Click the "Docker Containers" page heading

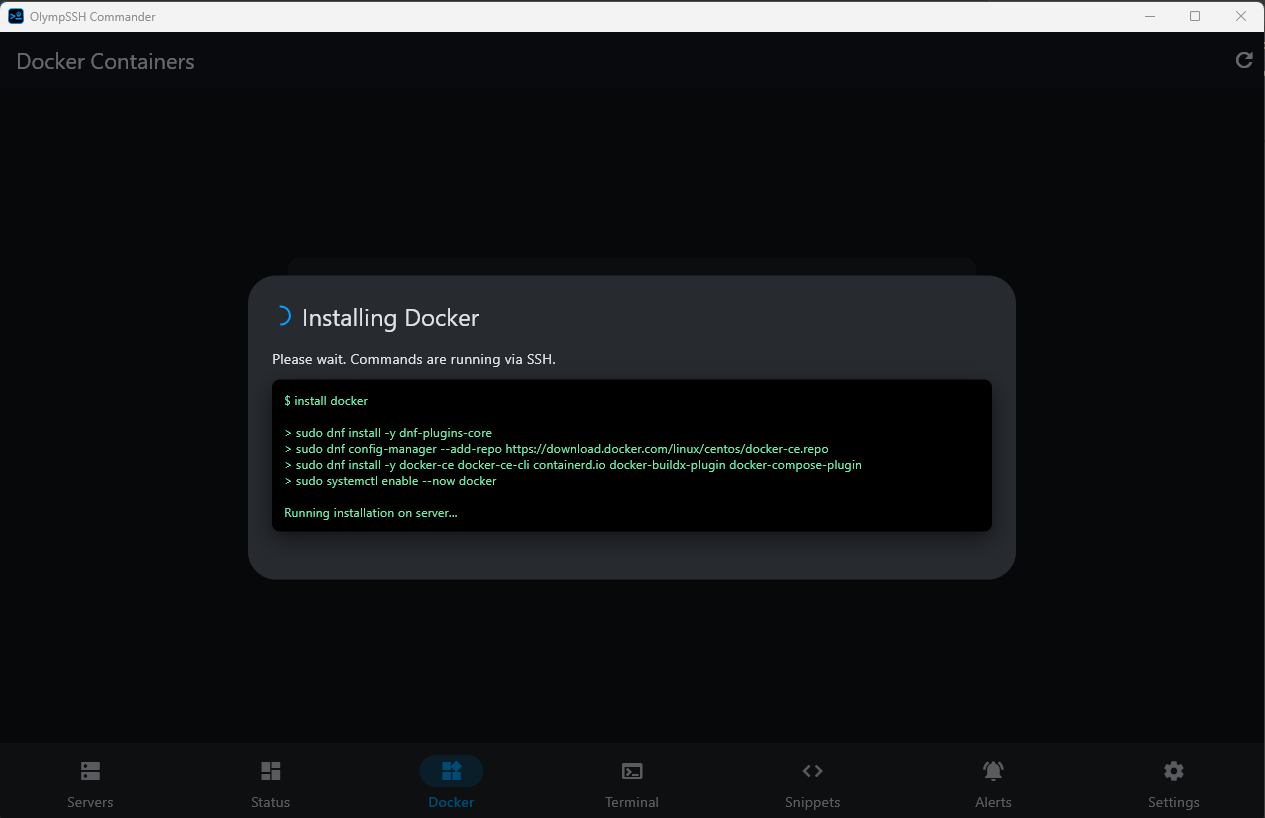[x=105, y=61]
